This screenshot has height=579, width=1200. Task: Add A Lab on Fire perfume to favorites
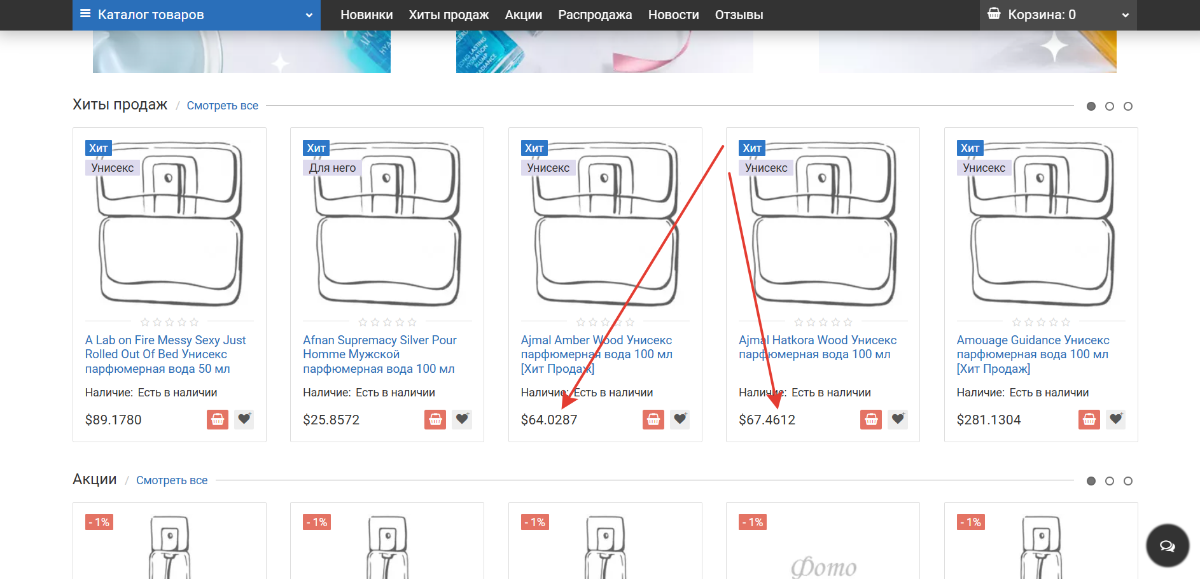pyautogui.click(x=244, y=419)
